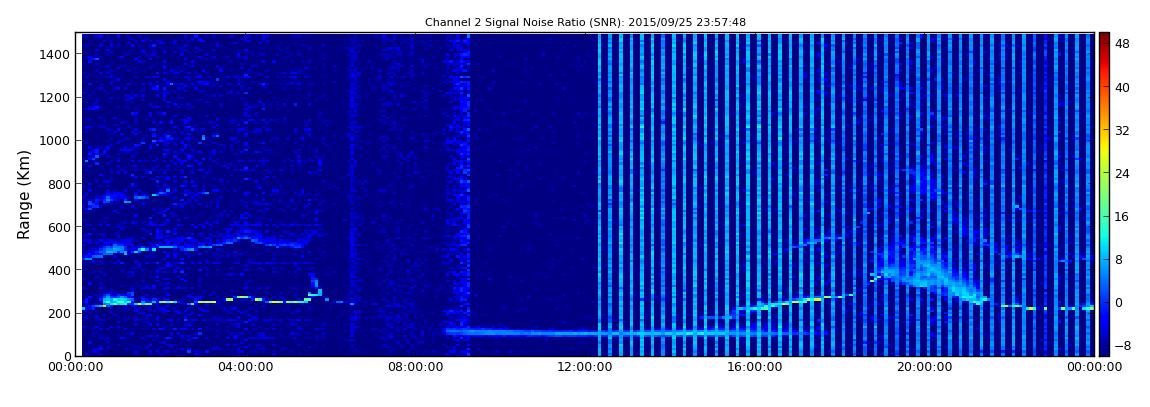Click the 1400 tick label on range axis

coord(56,54)
